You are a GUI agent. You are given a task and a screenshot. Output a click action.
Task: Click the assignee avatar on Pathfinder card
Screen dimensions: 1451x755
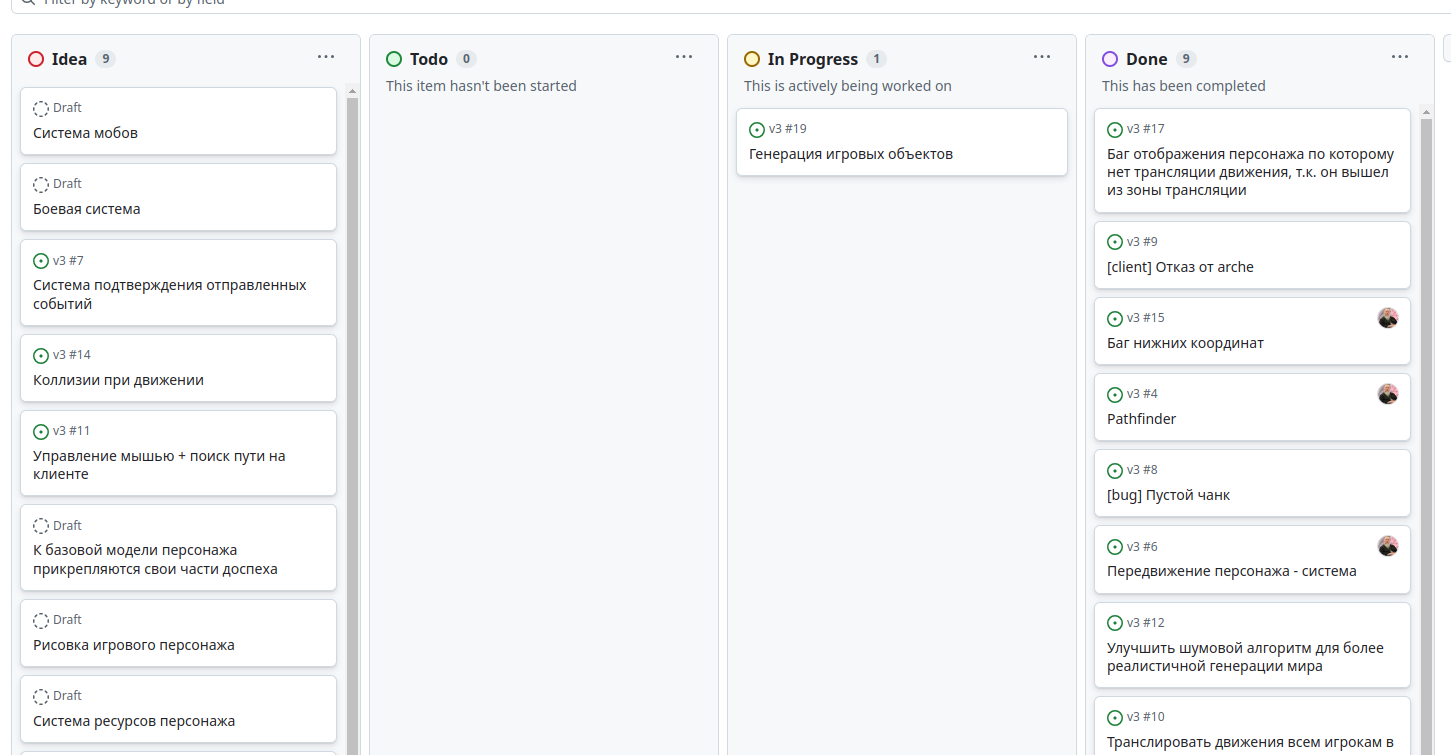point(1388,394)
